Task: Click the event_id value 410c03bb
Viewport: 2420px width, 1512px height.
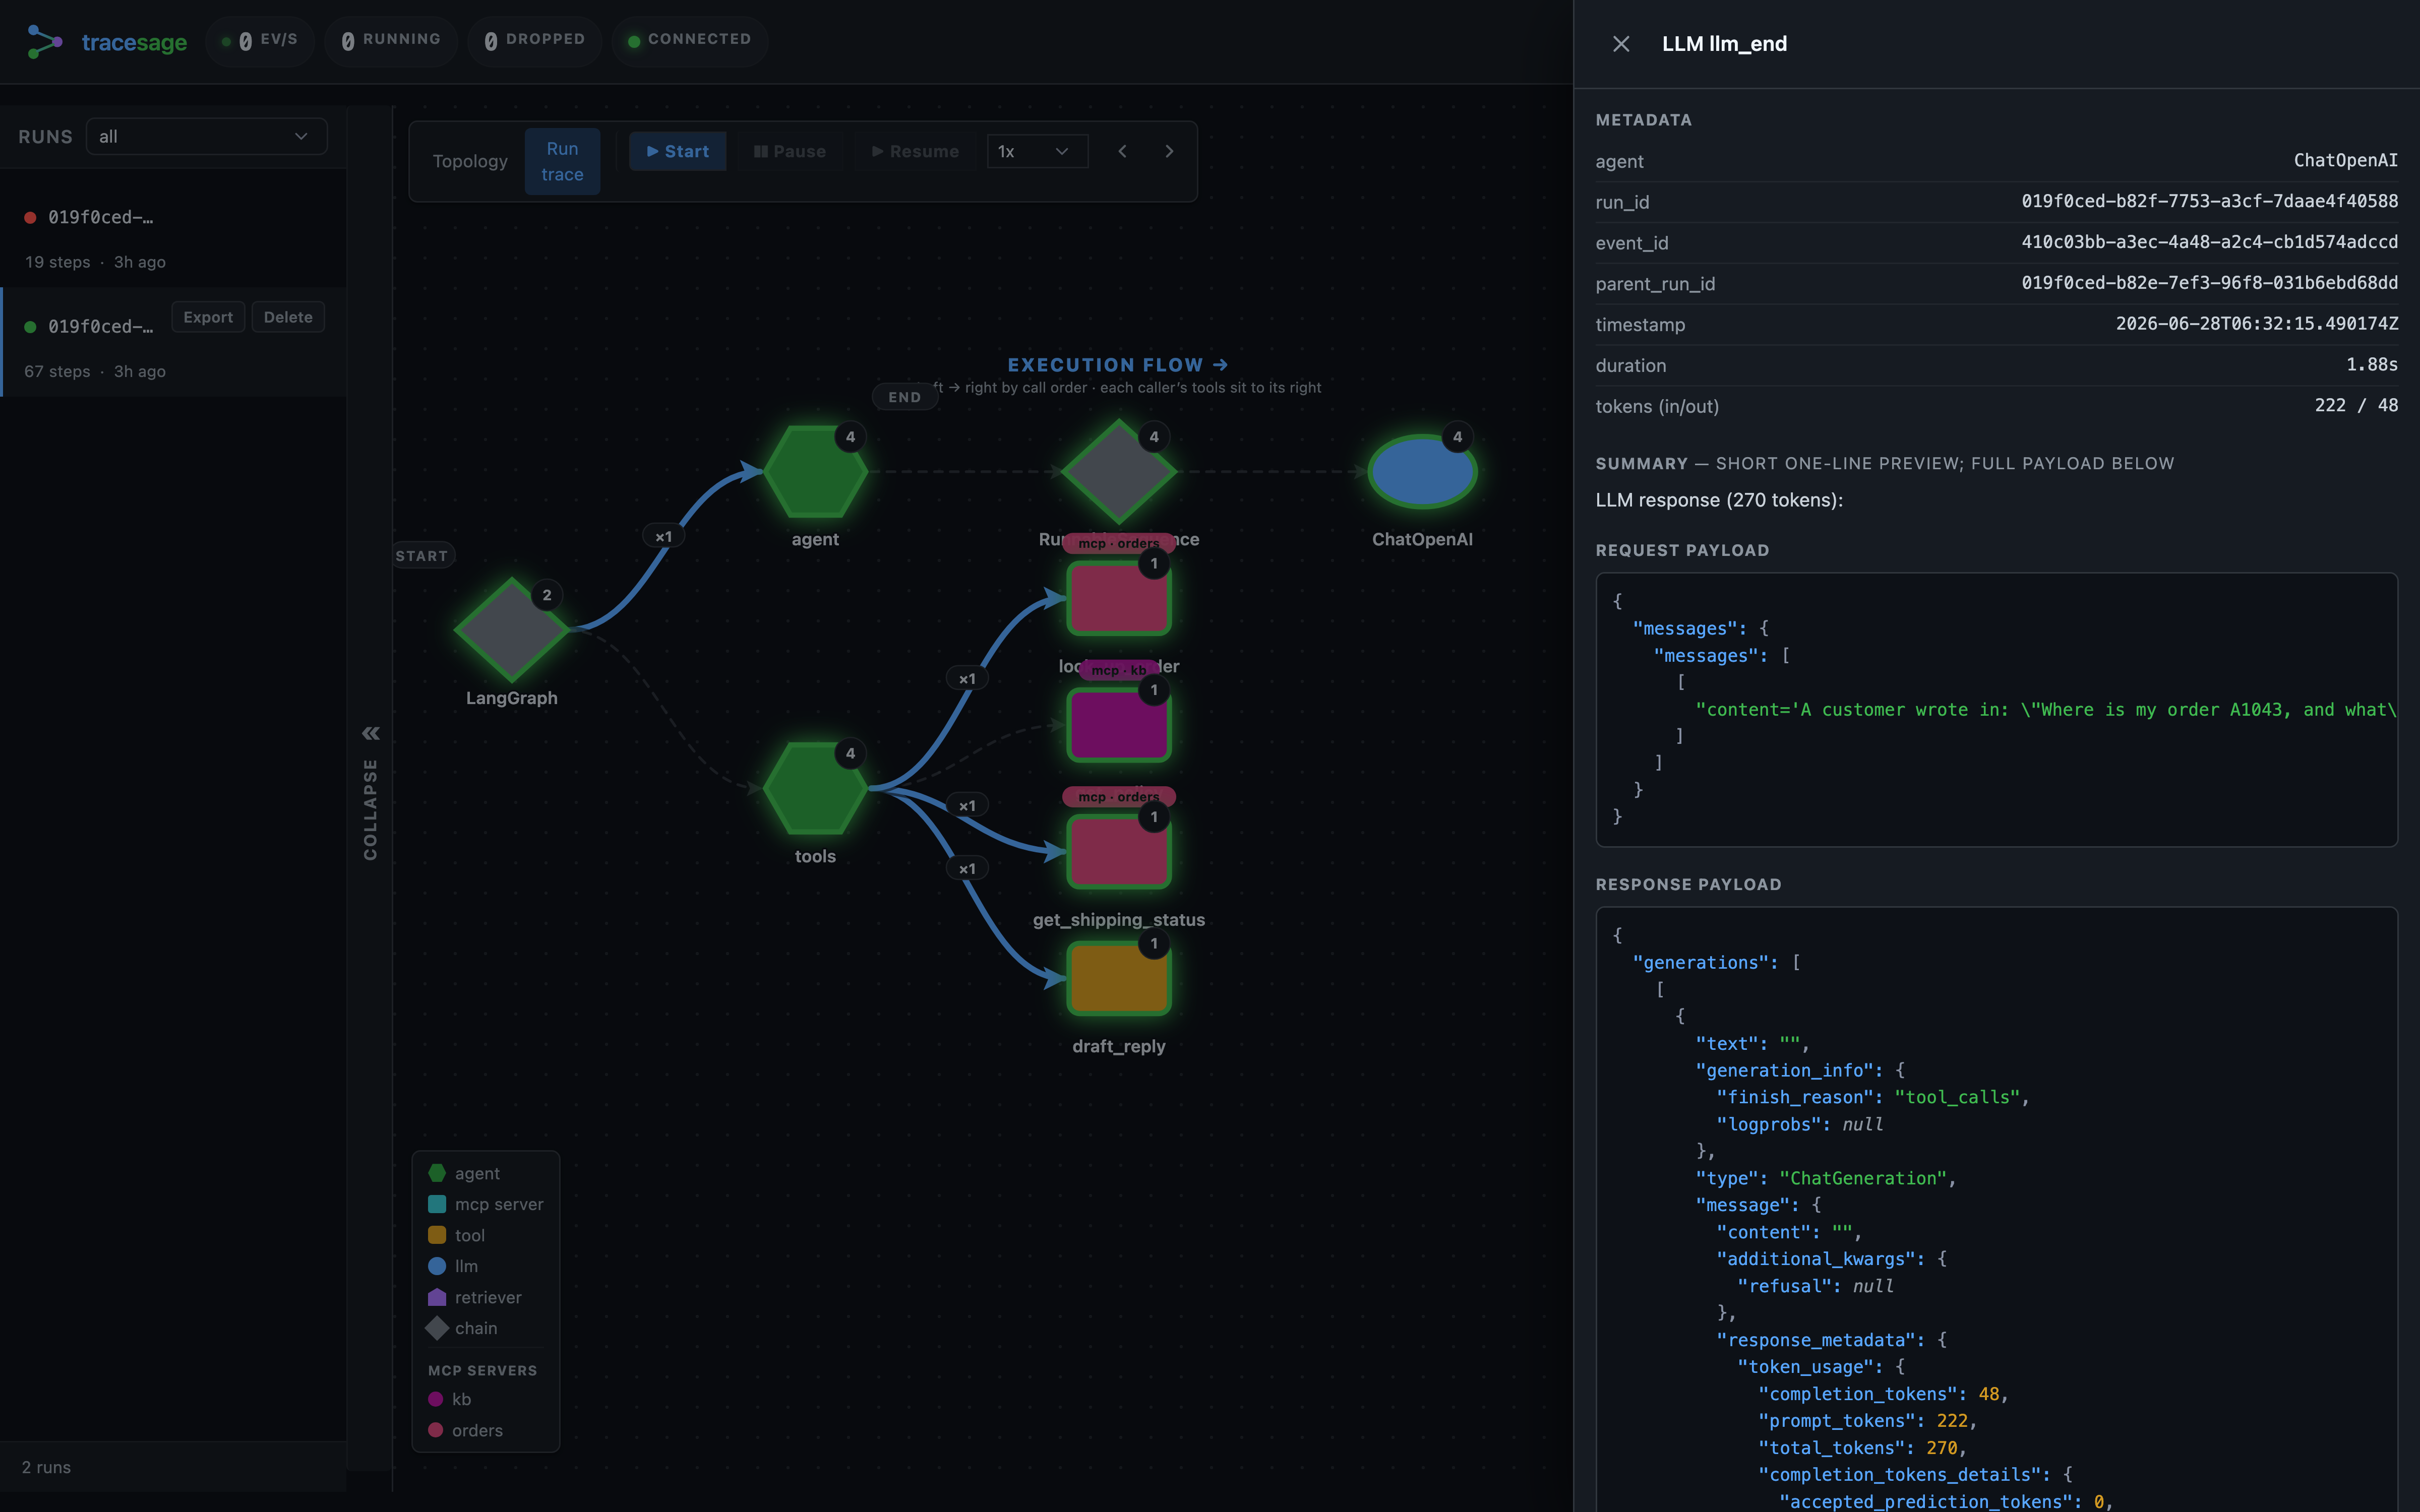Action: click(x=2209, y=242)
